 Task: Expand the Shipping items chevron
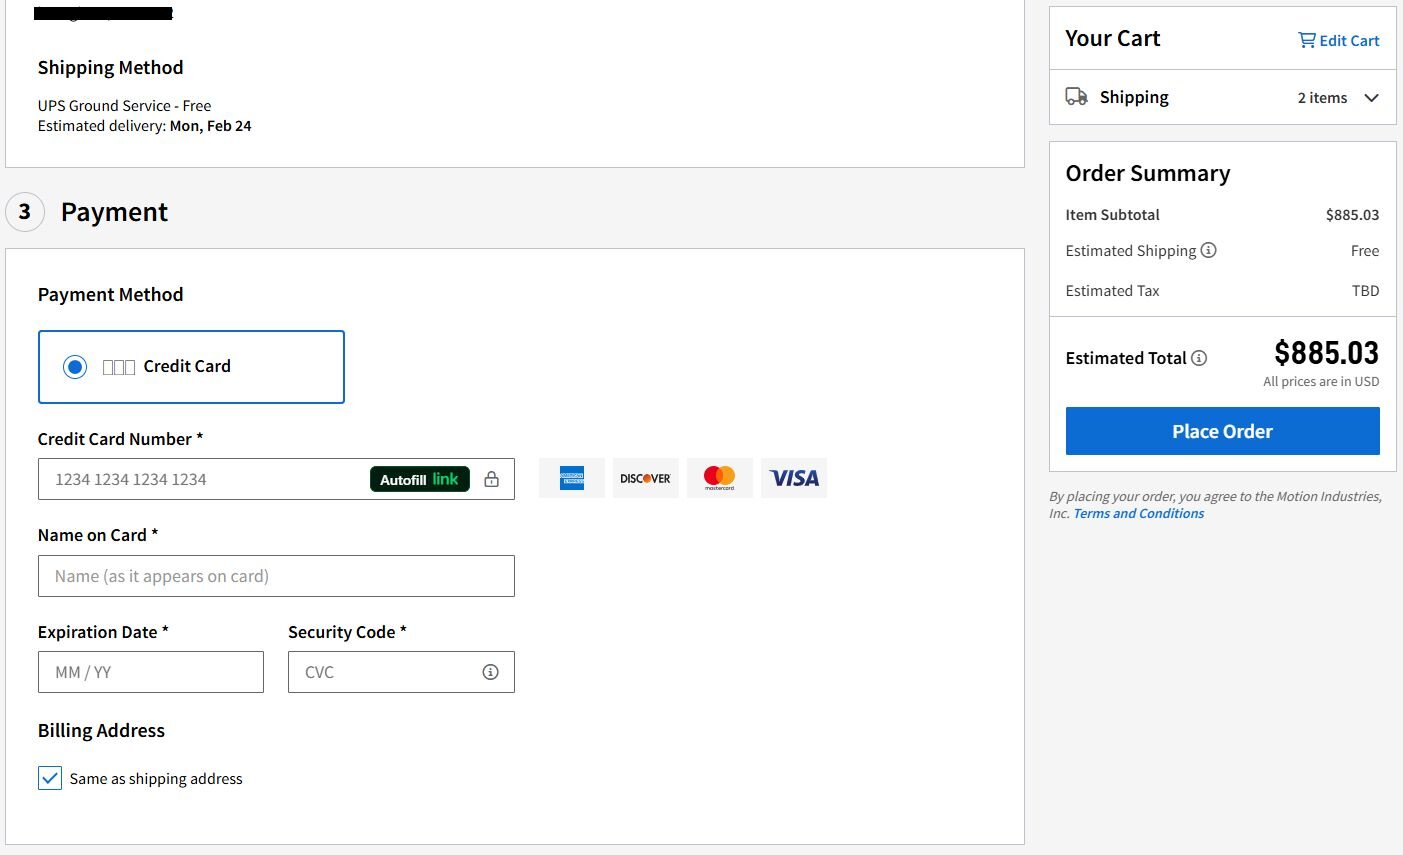pos(1371,98)
